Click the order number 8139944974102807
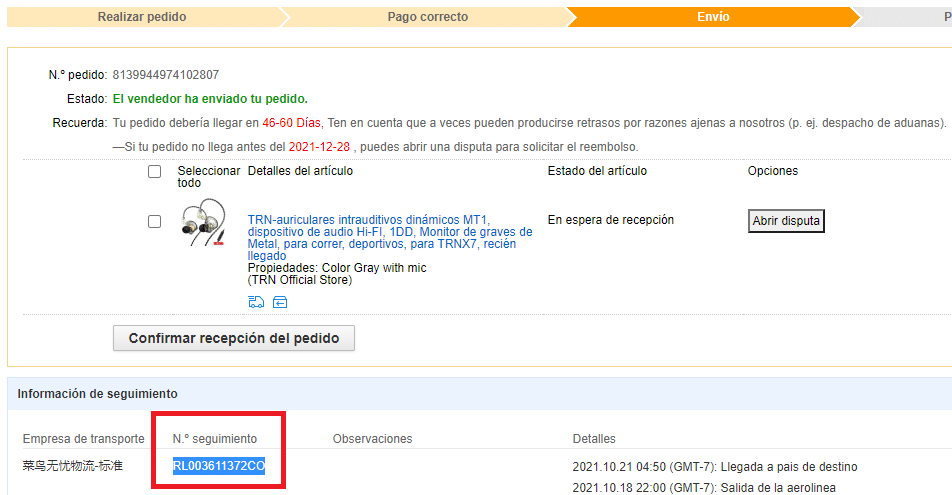This screenshot has width=952, height=495. tap(166, 75)
